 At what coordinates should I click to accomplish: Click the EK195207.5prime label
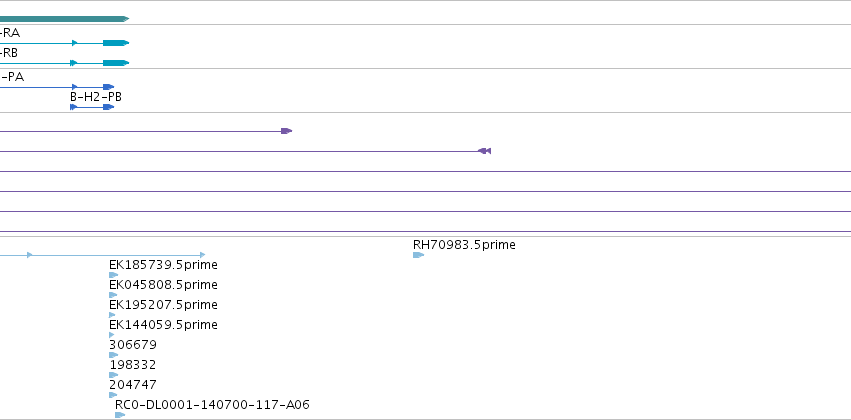coord(163,304)
